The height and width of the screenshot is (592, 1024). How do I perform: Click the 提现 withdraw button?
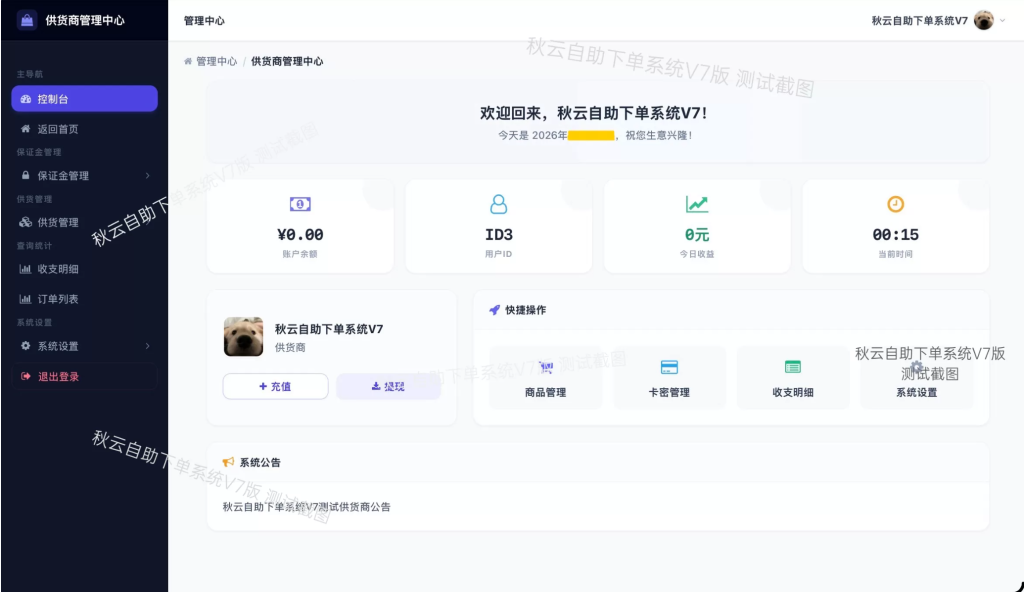[389, 386]
